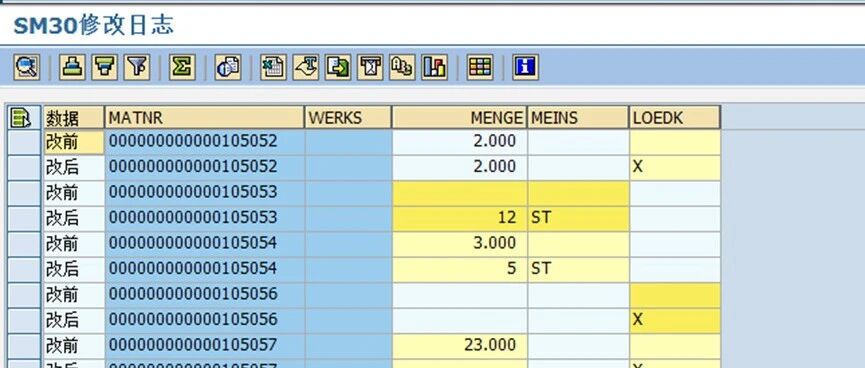Click row selector for 改后 105054 row
865x368 pixels.
click(x=25, y=269)
